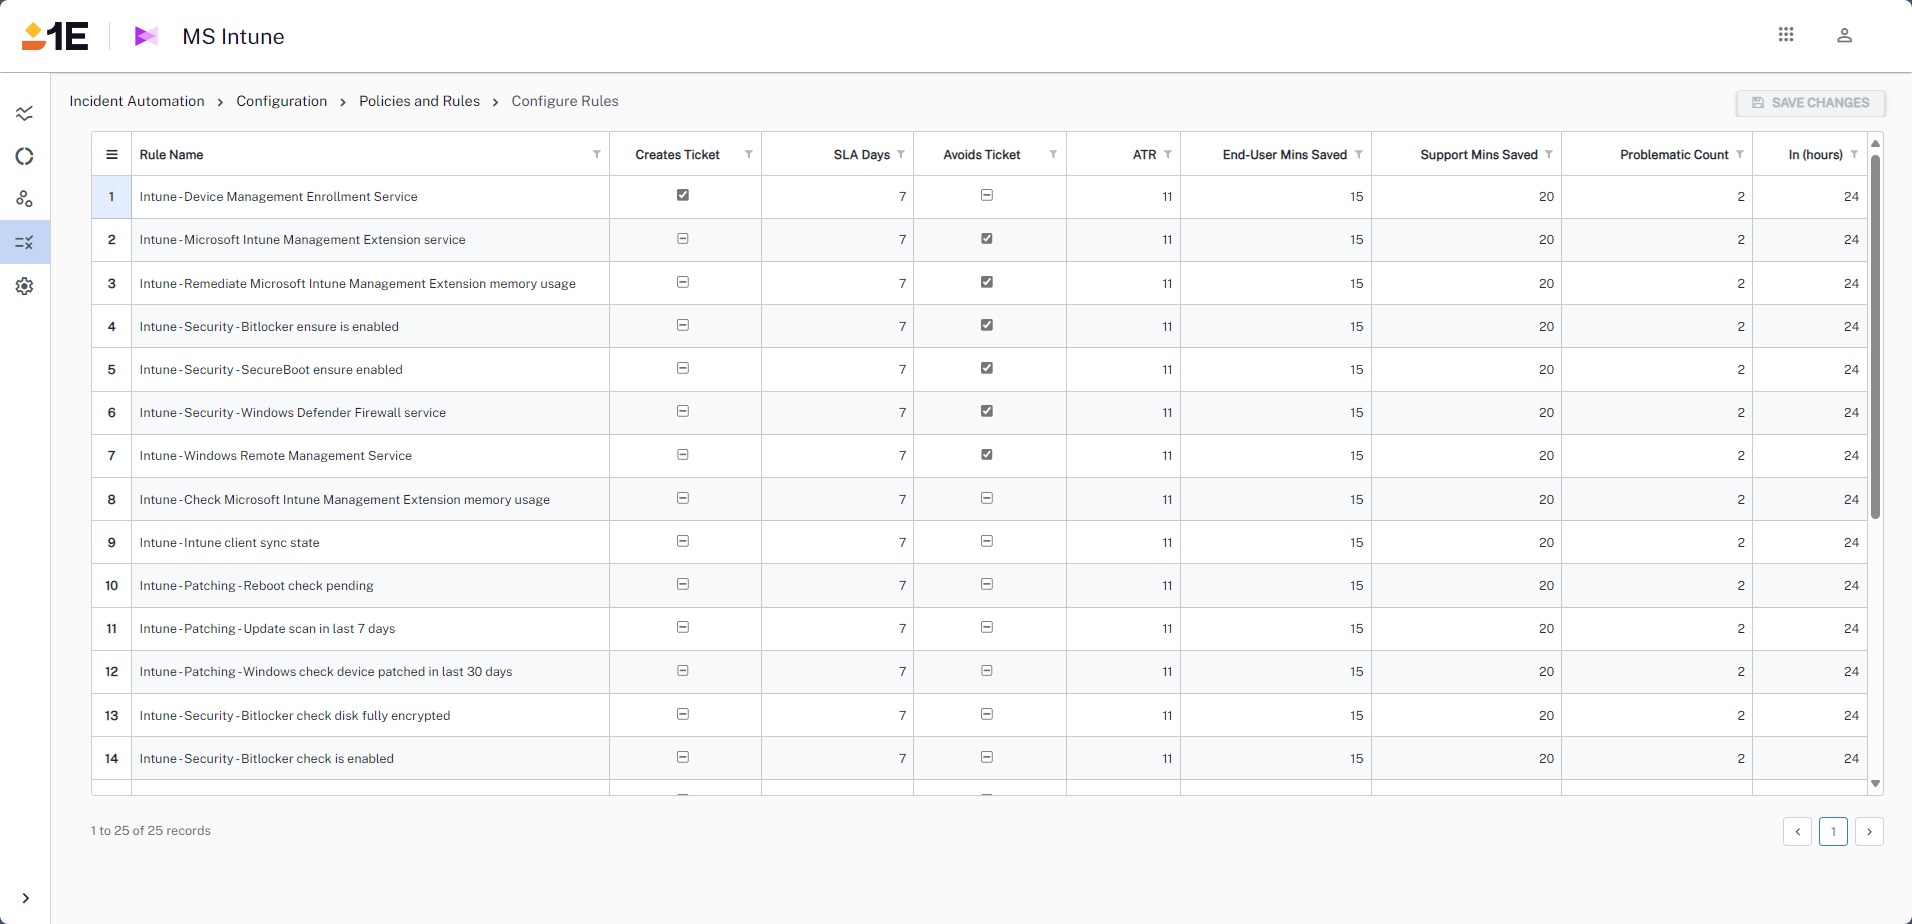Screen dimensions: 1912x924
Task: Click the Save Changes button
Action: click(1810, 103)
